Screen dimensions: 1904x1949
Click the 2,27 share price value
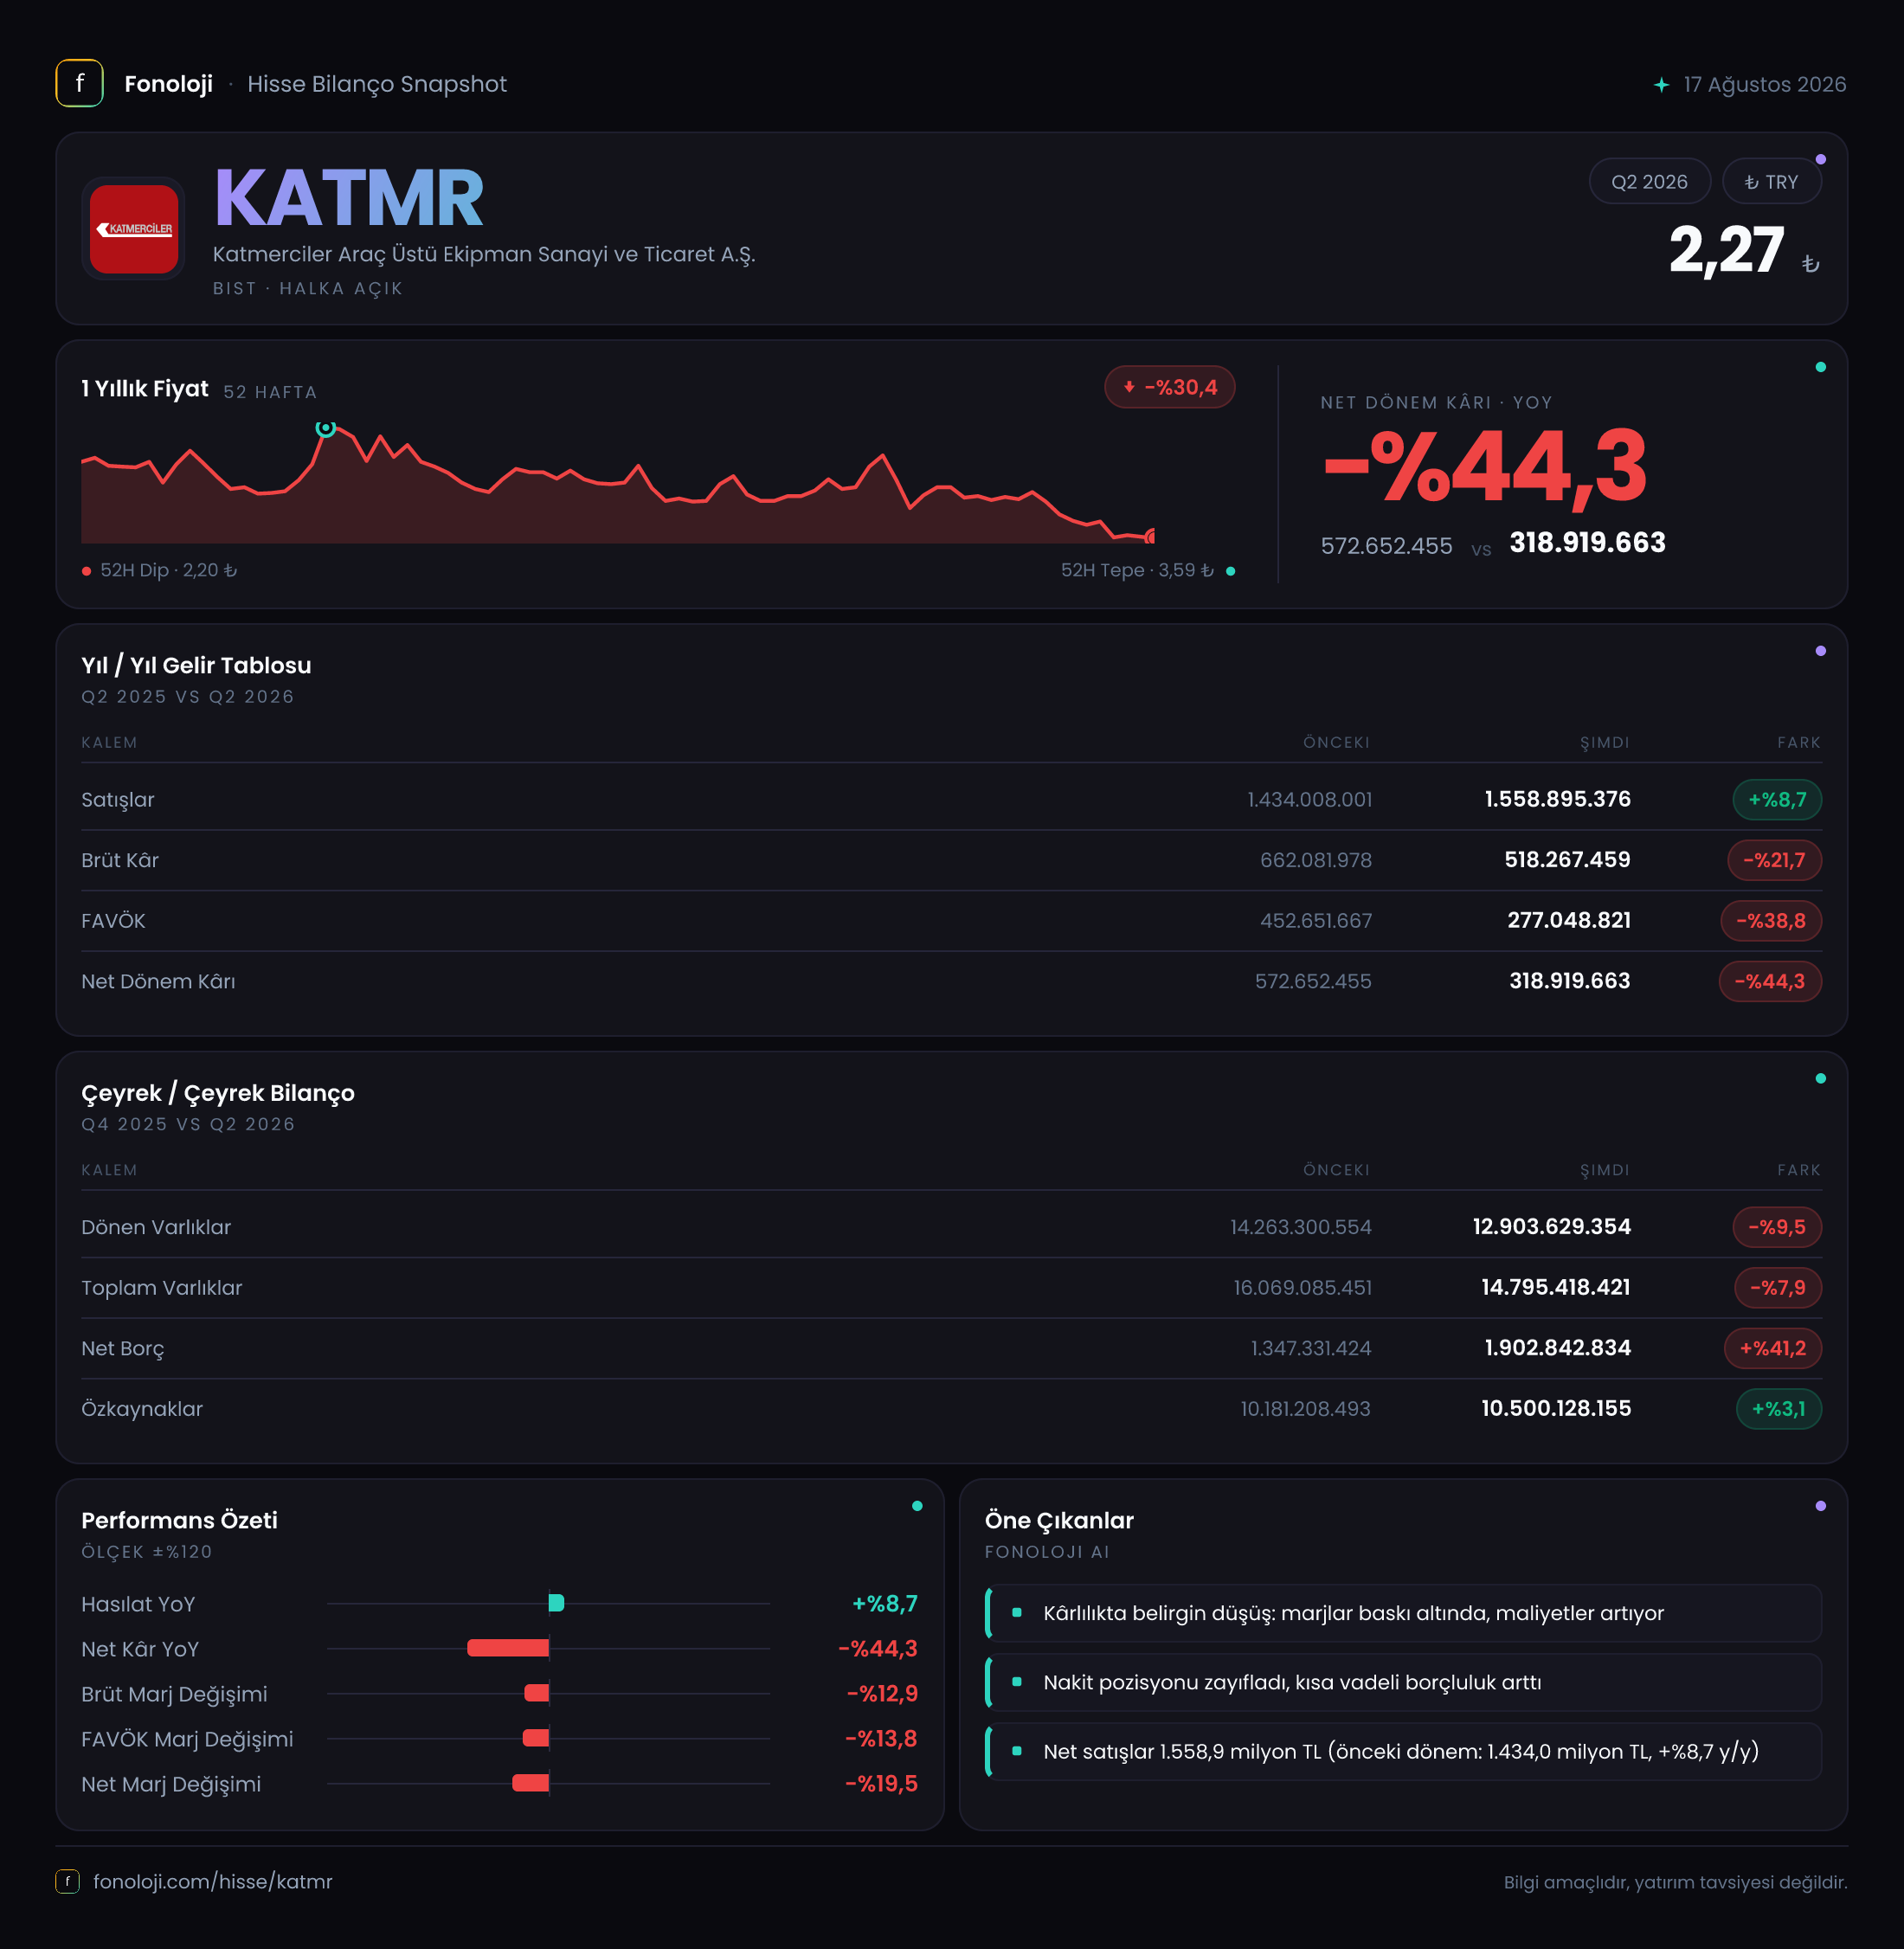[1726, 250]
